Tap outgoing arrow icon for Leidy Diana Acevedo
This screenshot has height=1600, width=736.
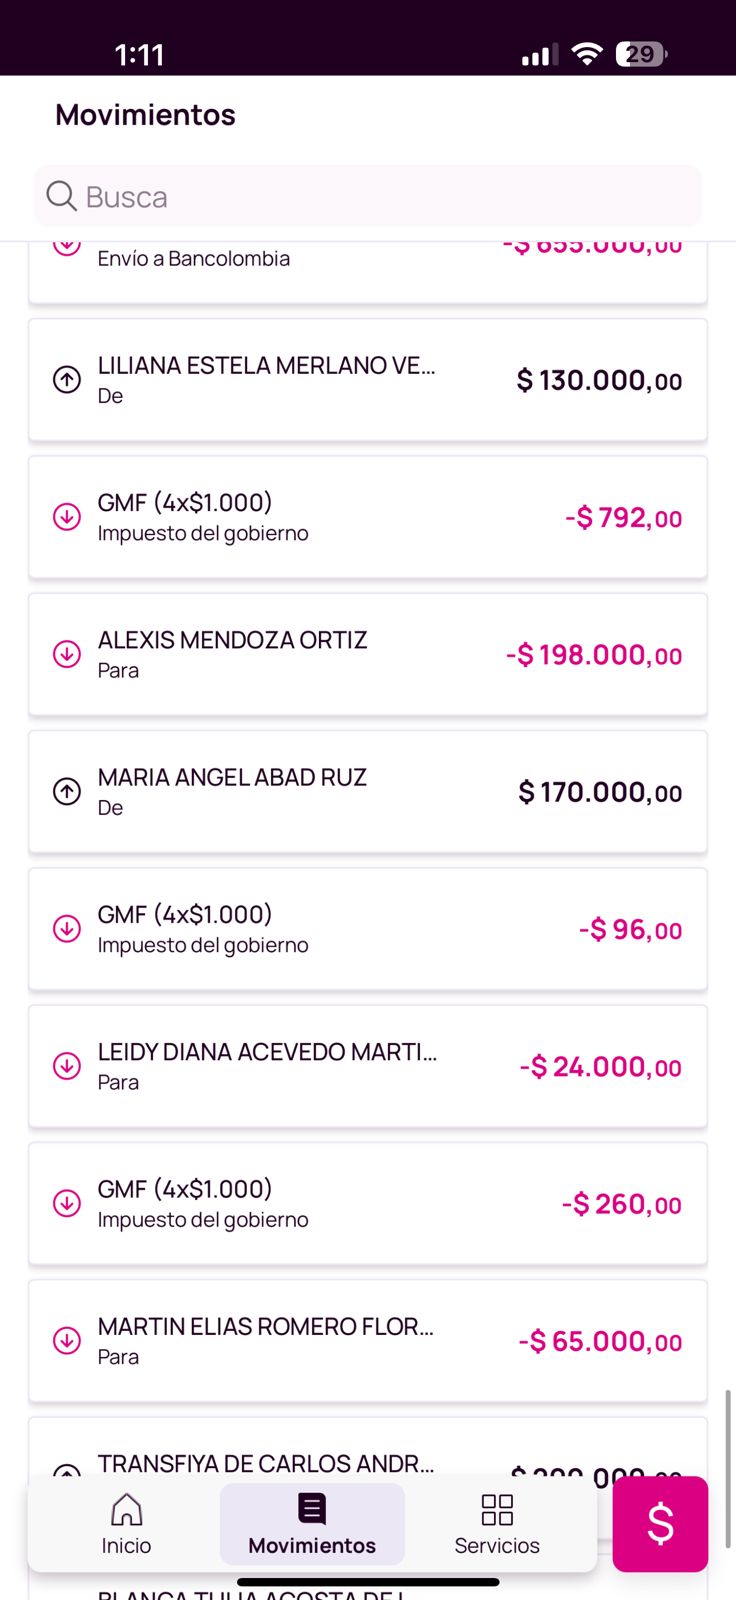67,1066
